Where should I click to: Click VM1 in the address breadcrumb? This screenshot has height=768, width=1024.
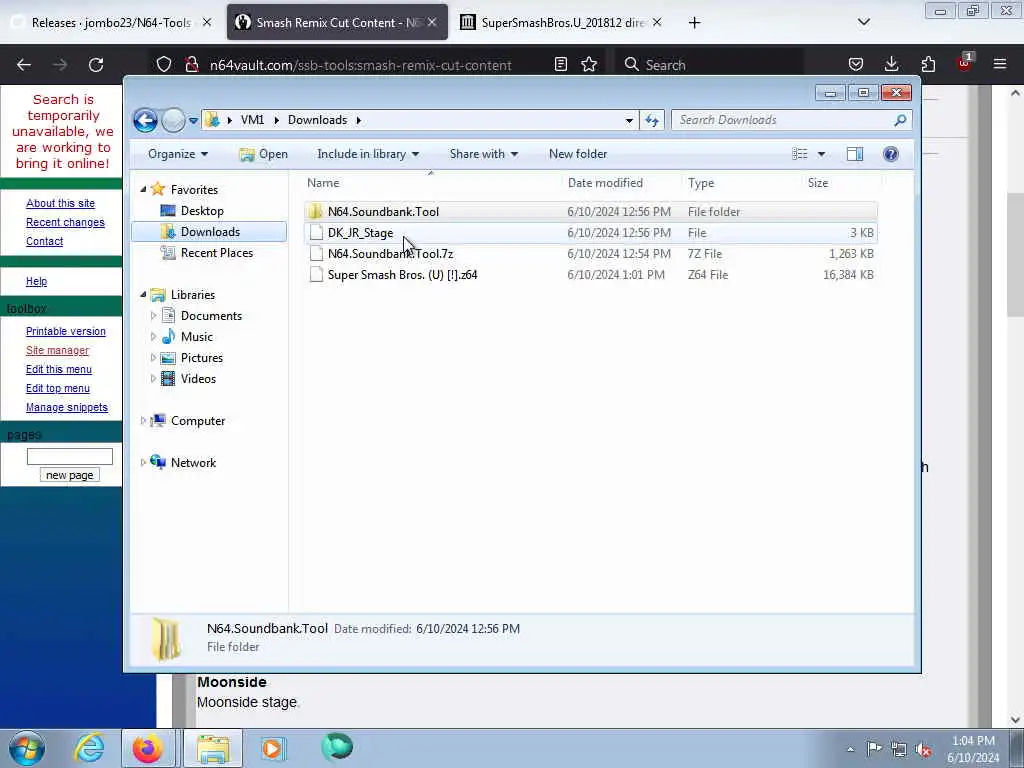[x=252, y=120]
